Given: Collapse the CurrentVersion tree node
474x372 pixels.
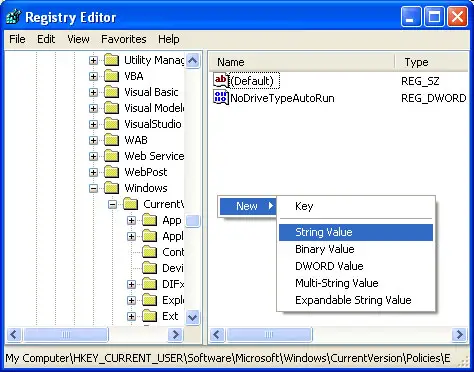Looking at the screenshot, I should [x=113, y=204].
